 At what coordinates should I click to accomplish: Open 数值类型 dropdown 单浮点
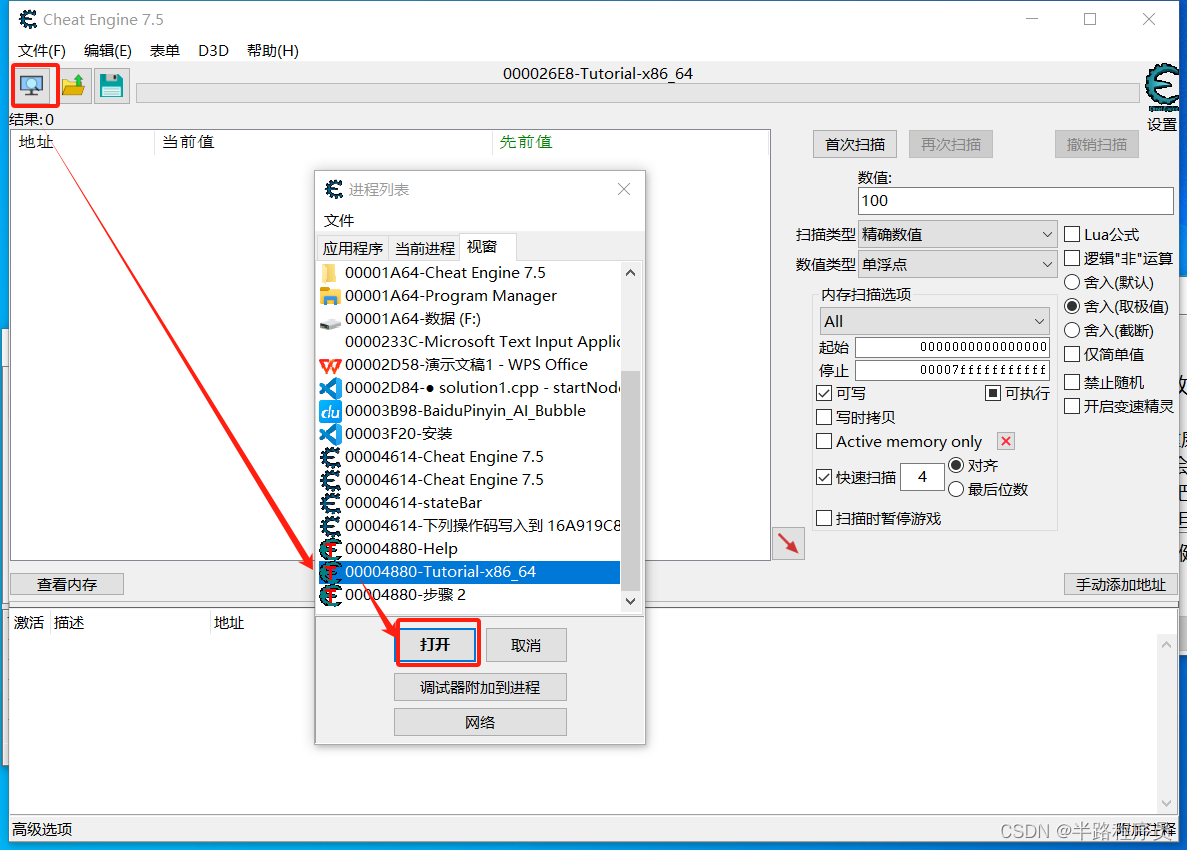click(x=958, y=265)
